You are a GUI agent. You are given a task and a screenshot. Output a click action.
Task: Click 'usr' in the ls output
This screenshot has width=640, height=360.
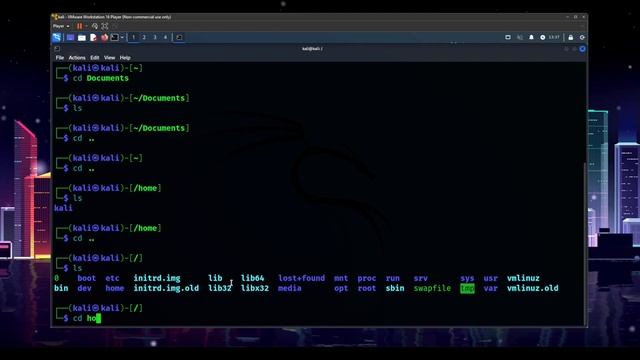(490, 278)
